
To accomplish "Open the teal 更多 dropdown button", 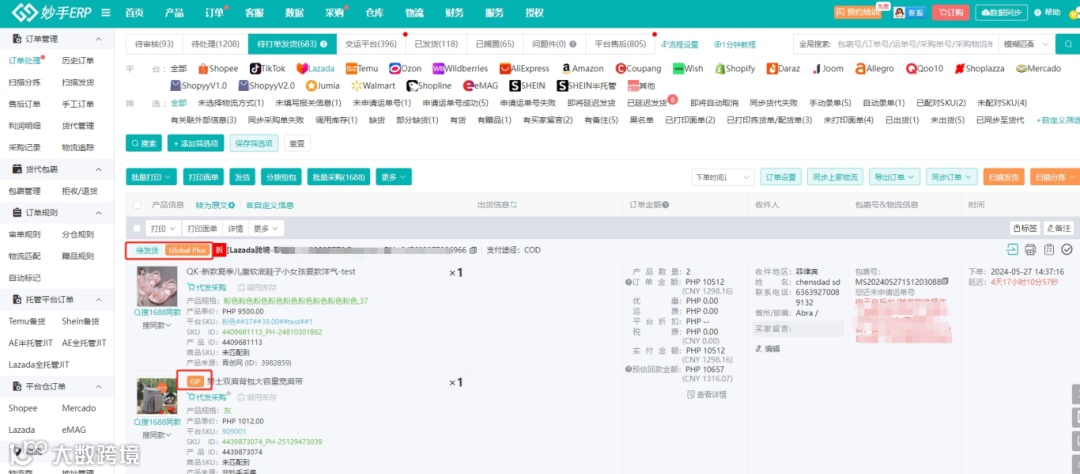I will coord(393,177).
